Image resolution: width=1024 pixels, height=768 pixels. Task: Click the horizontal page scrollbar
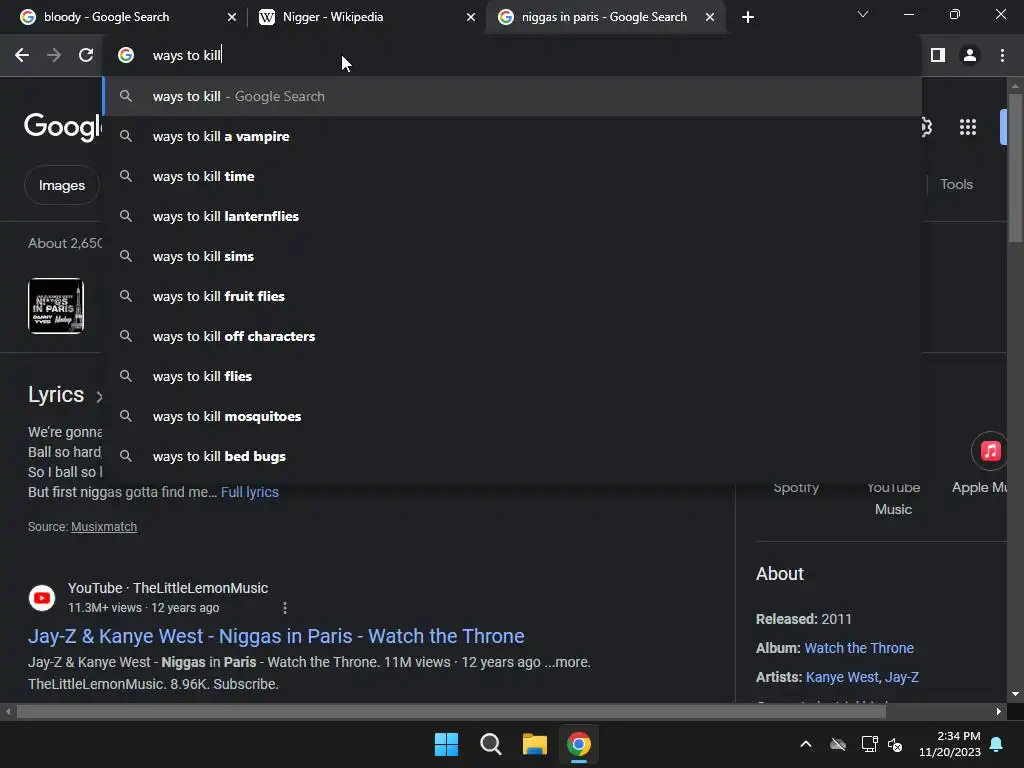pyautogui.click(x=451, y=712)
